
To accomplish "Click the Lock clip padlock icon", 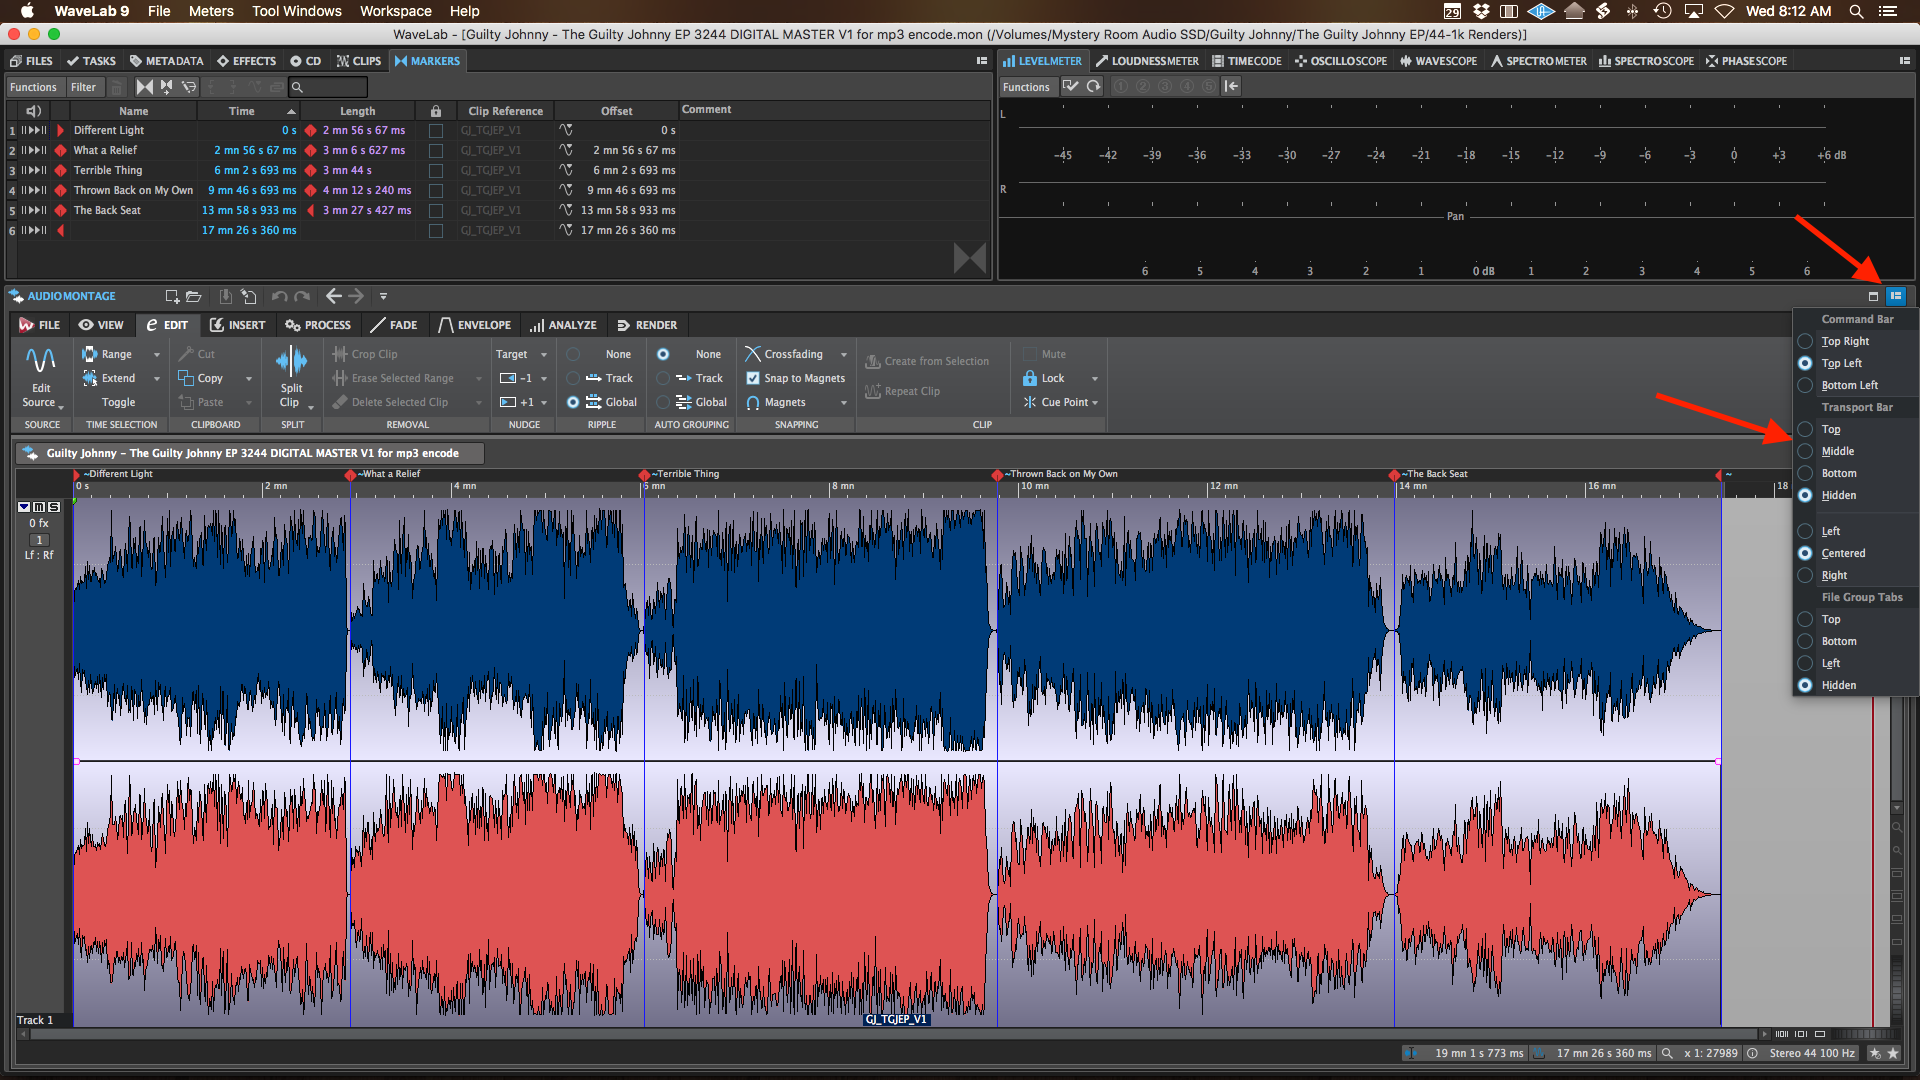I will pyautogui.click(x=1030, y=378).
